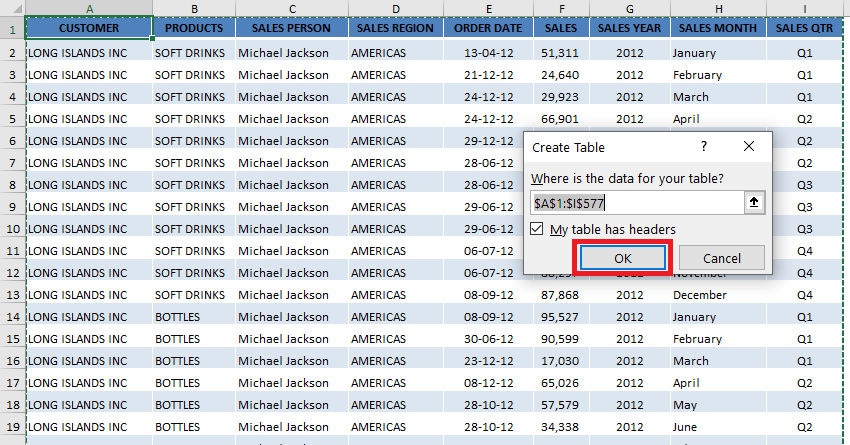Click the collapse dialog range selector icon
850x445 pixels.
click(754, 203)
